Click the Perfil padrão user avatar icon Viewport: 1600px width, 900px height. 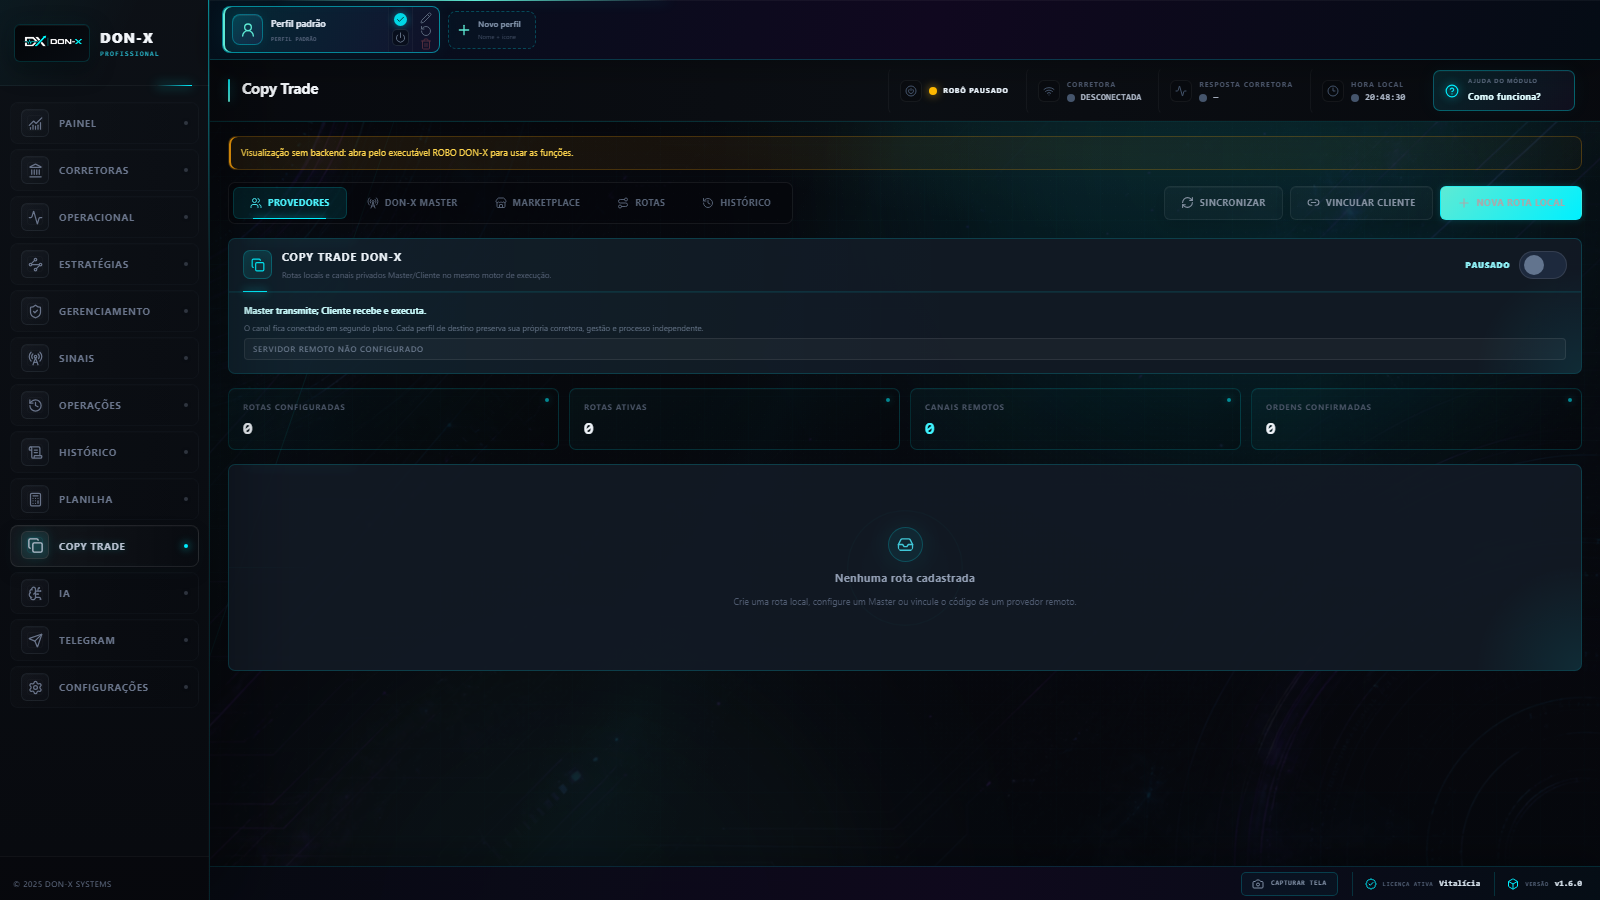[x=248, y=30]
